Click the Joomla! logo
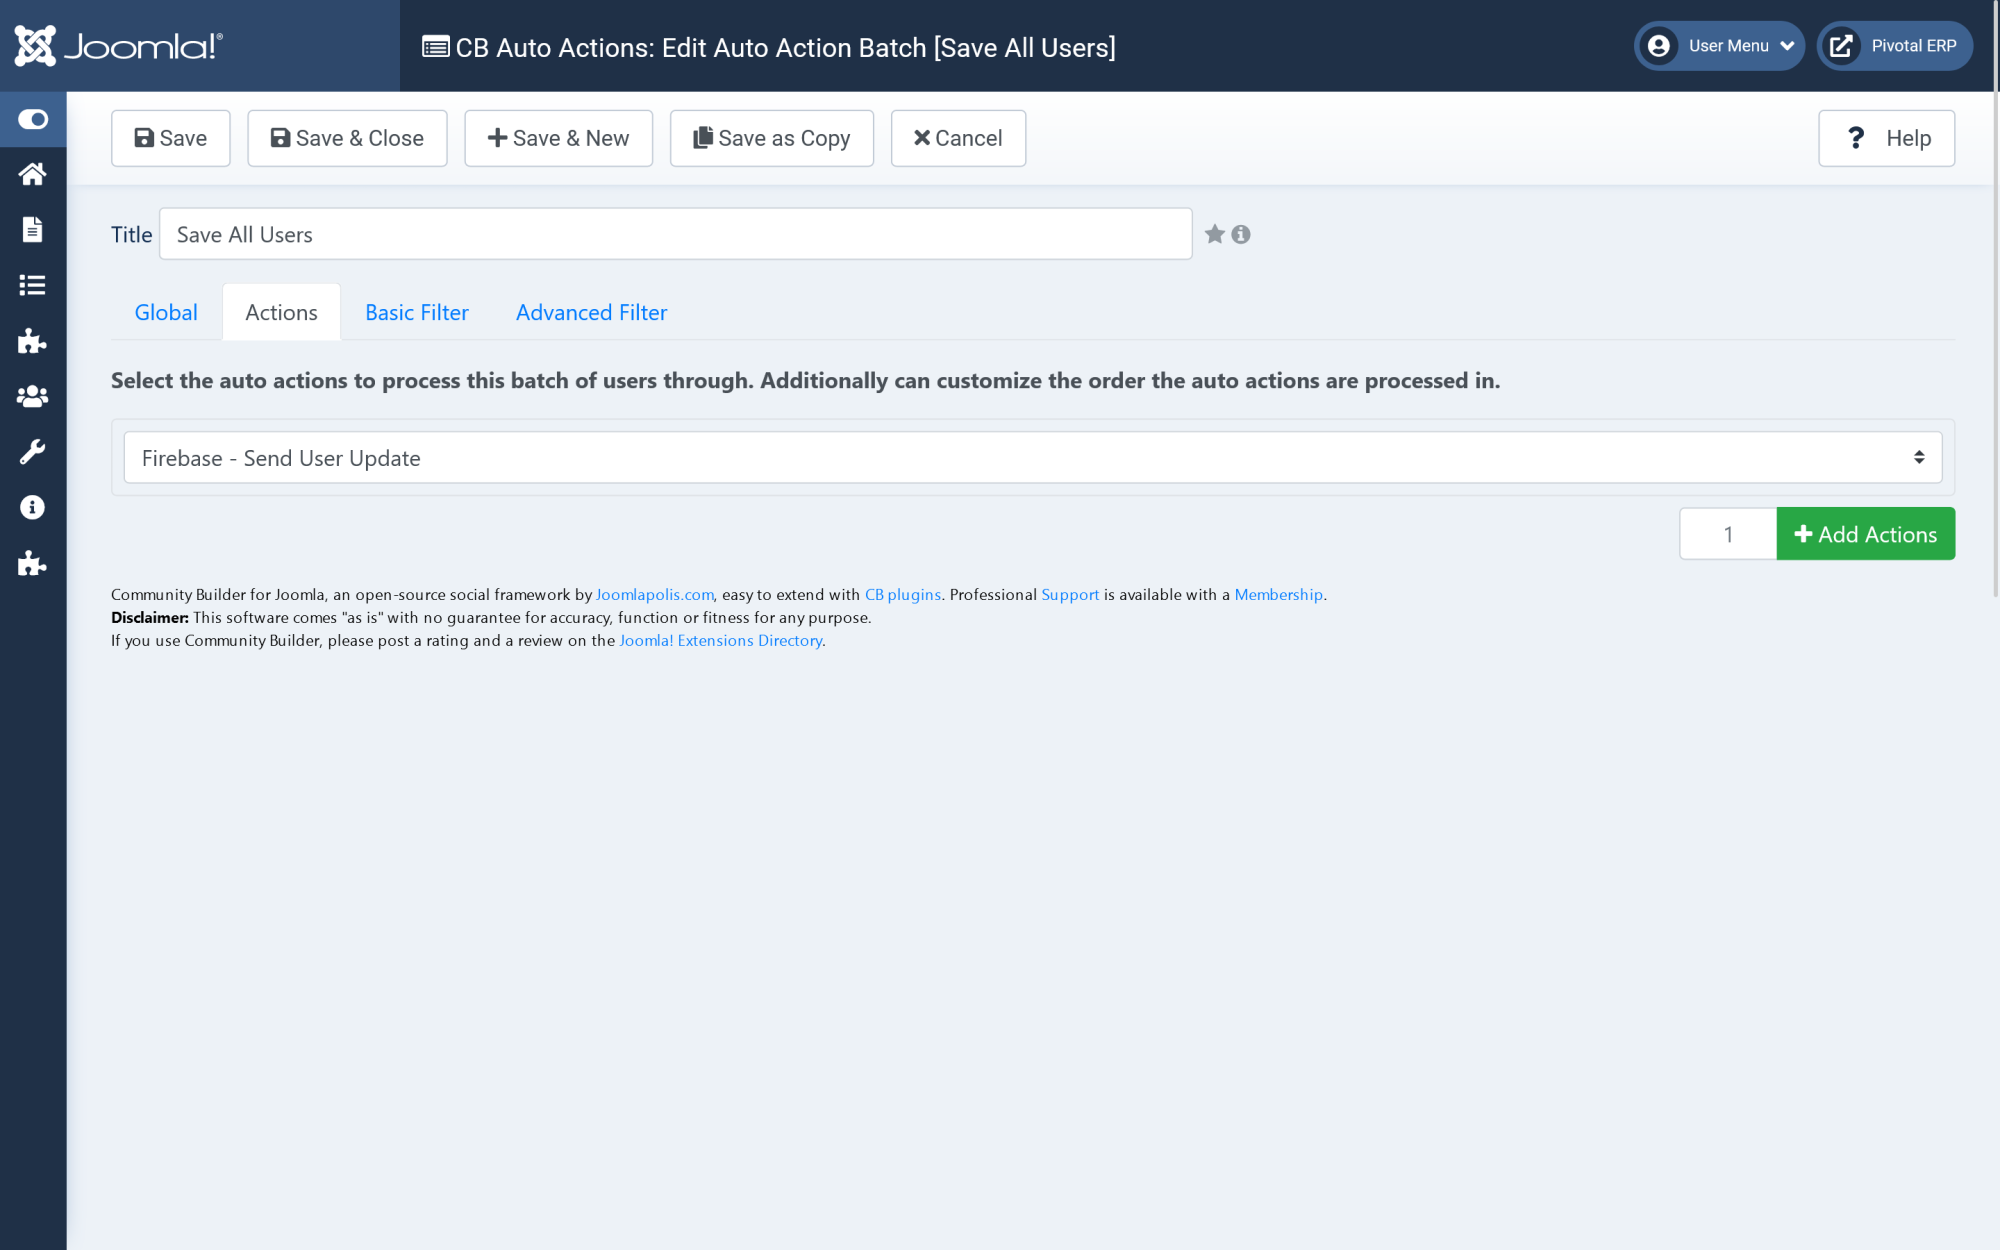The width and height of the screenshot is (2000, 1250). [118, 46]
